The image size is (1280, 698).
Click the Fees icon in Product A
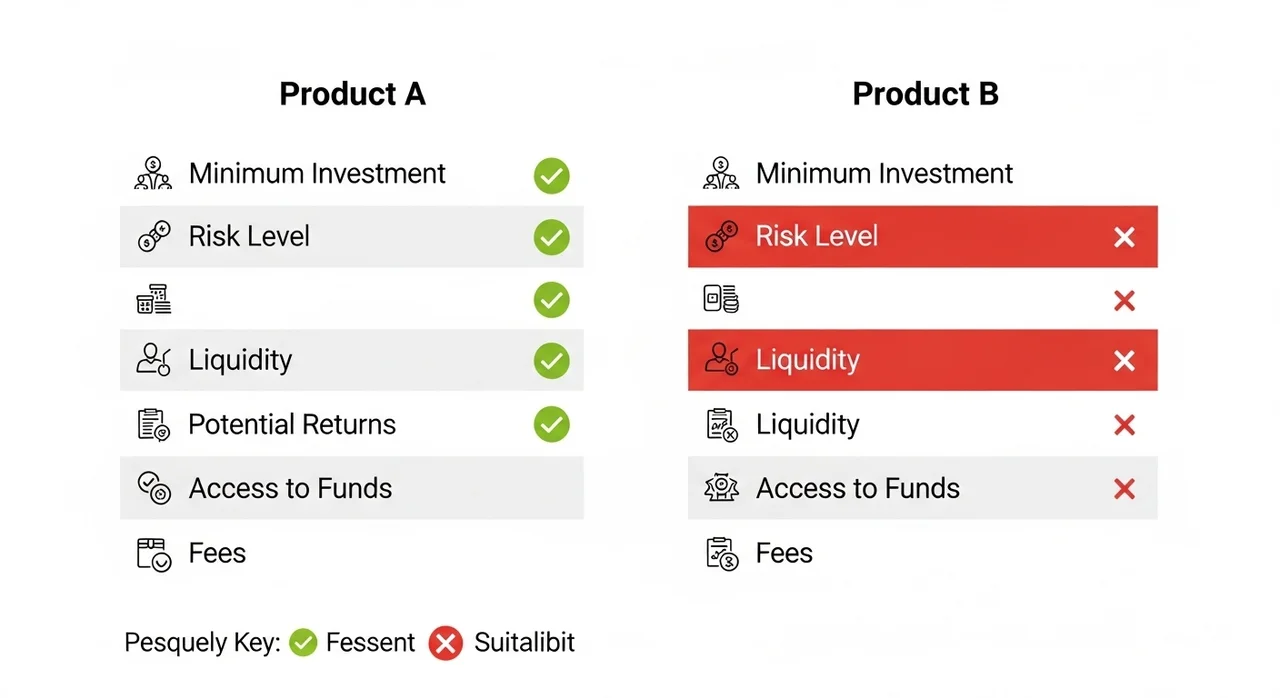pyautogui.click(x=153, y=553)
